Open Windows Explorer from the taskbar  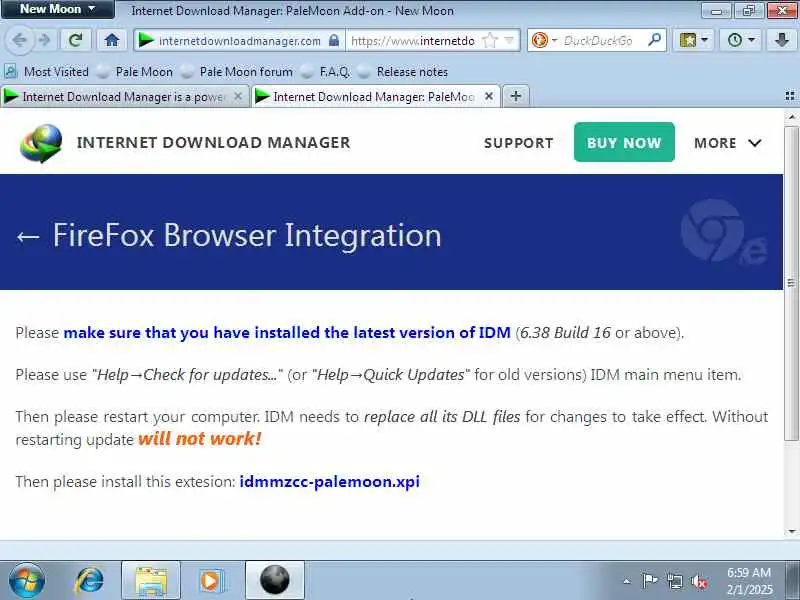[151, 580]
